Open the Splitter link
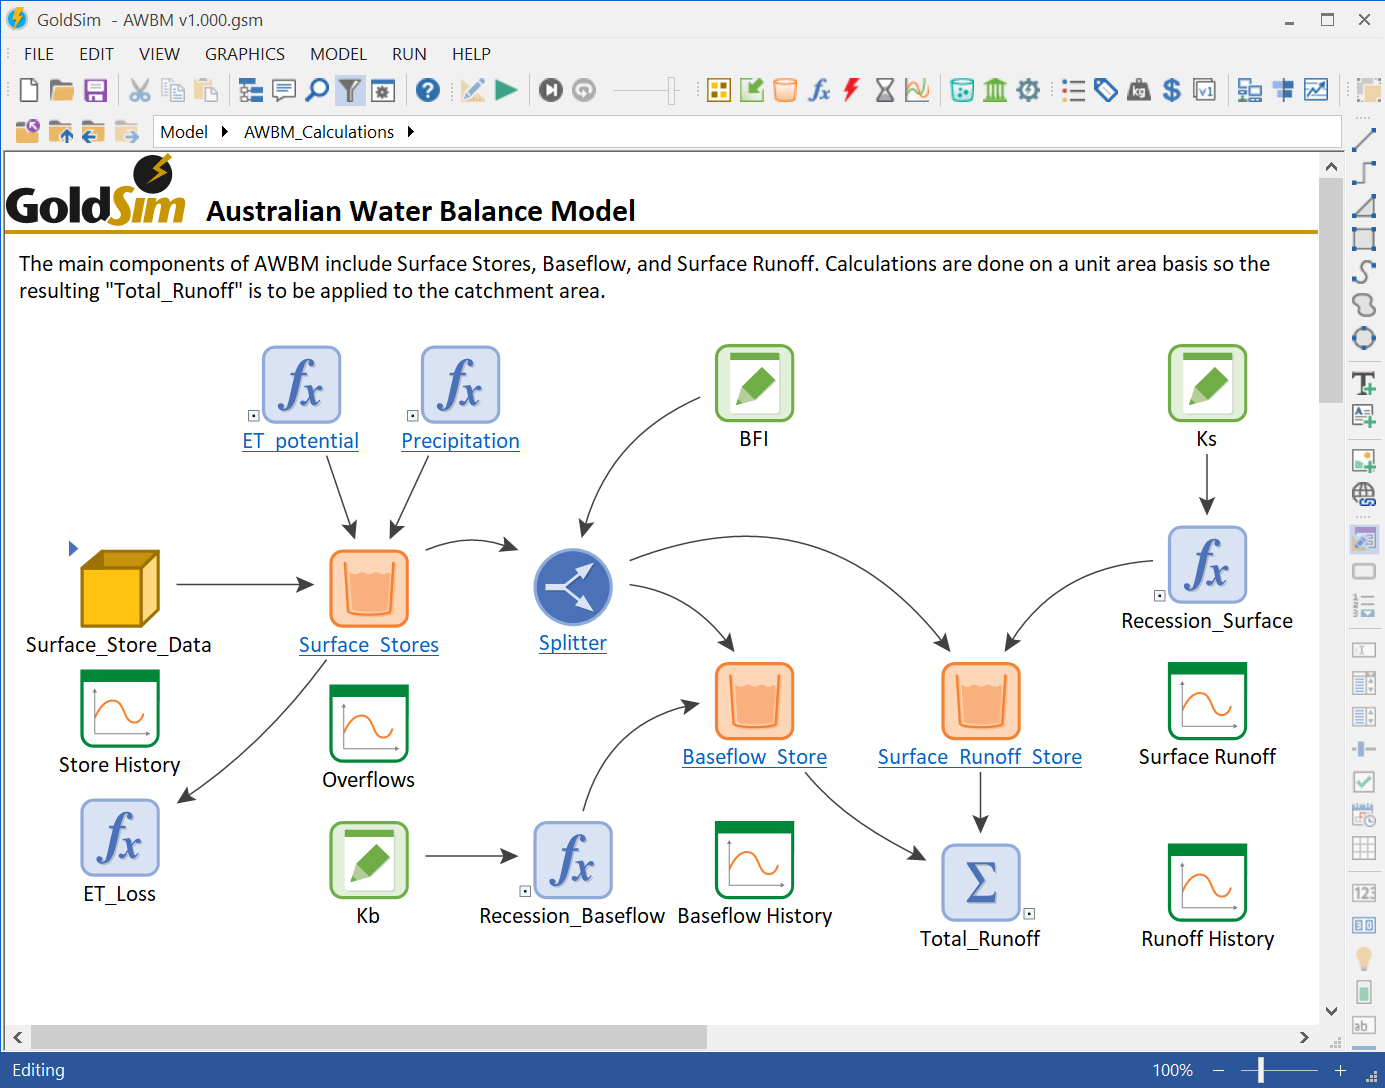Viewport: 1385px width, 1088px height. point(573,643)
